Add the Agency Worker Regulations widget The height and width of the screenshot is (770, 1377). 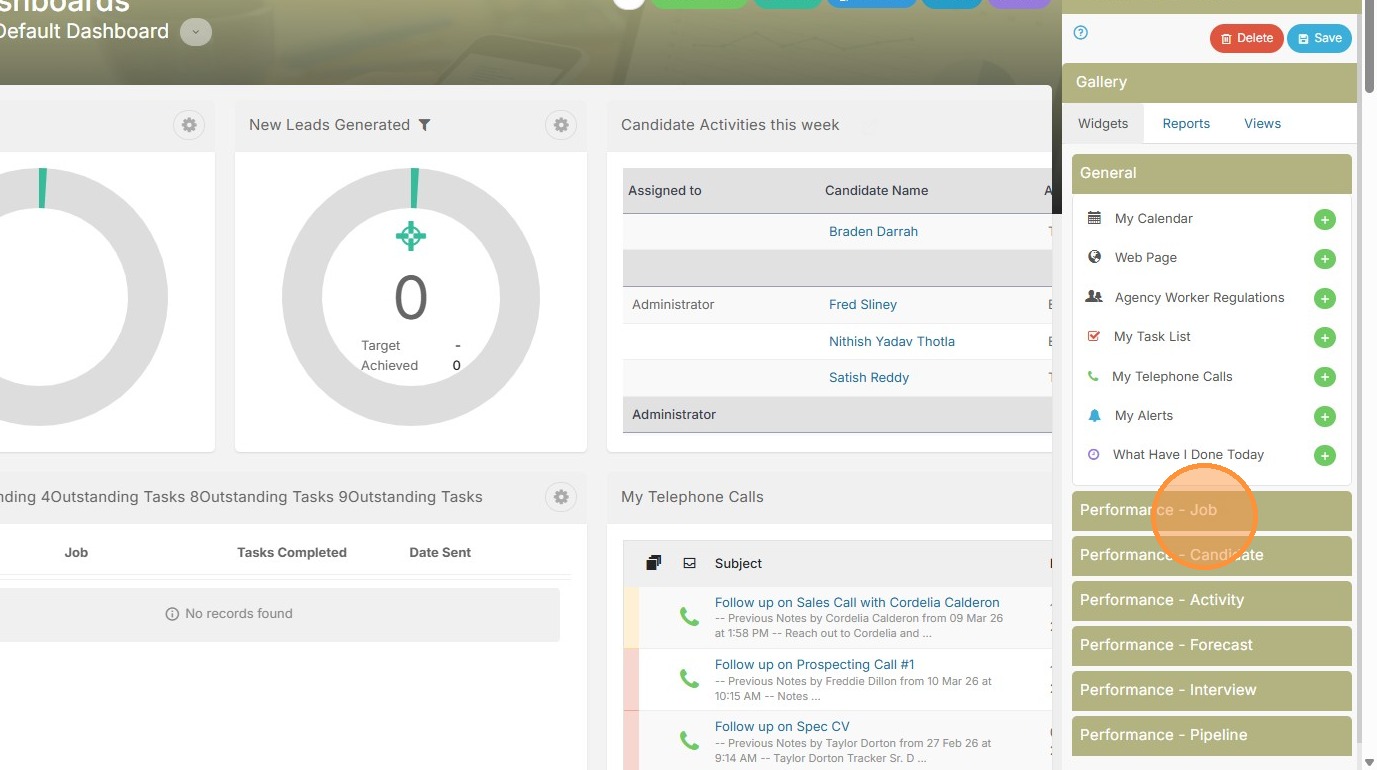1324,299
